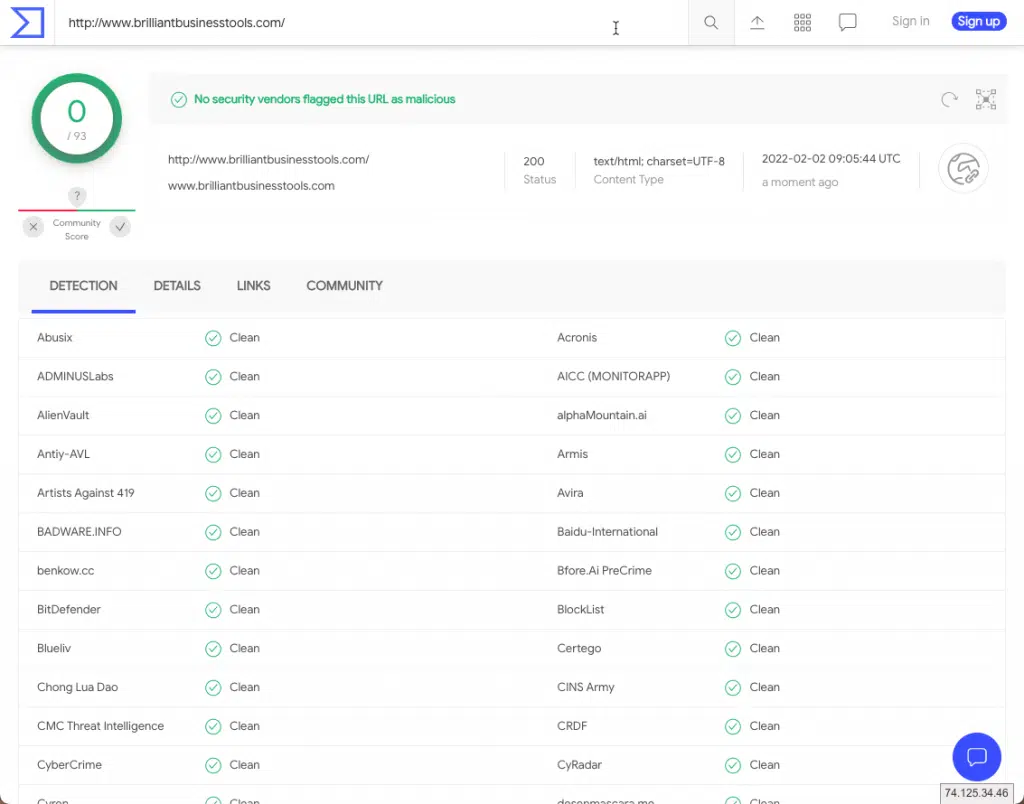
Task: Click the reanalyze refresh icon
Action: [949, 99]
